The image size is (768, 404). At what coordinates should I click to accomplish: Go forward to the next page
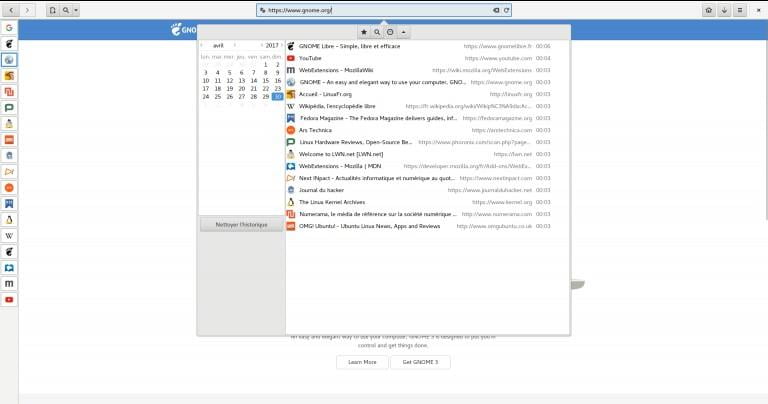click(27, 10)
